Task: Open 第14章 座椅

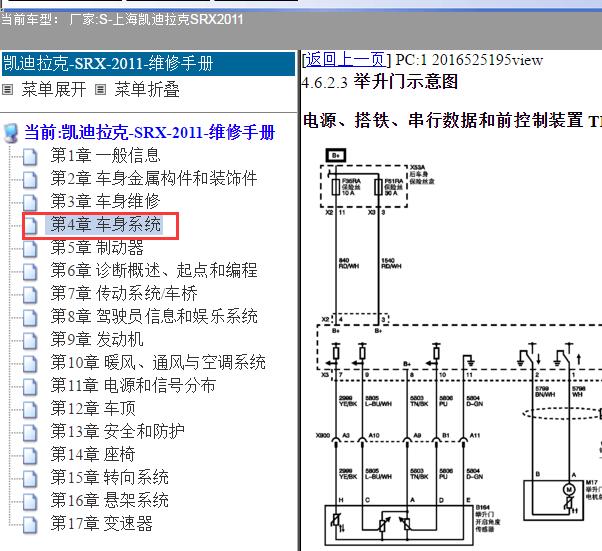Action: coord(93,455)
